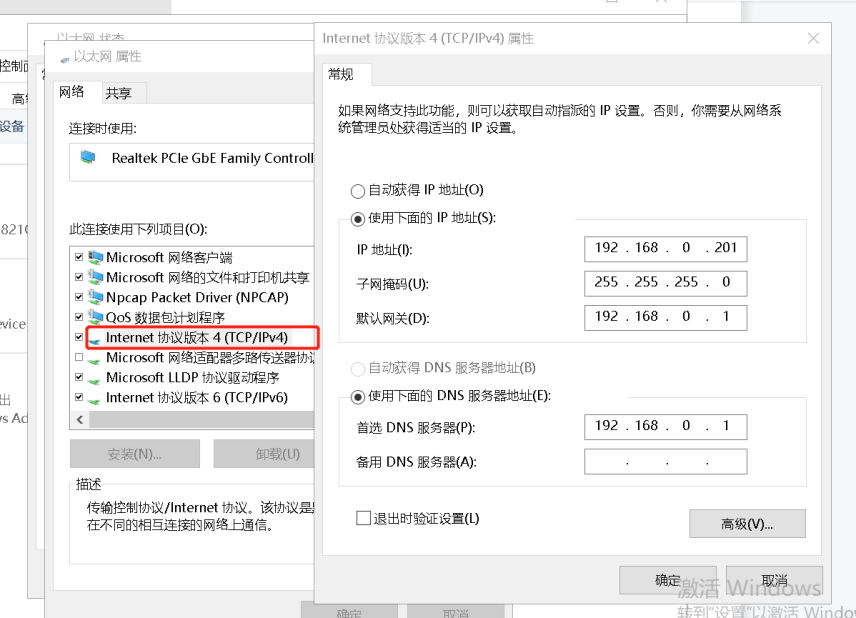This screenshot has width=856, height=618.
Task: Click the Microsoft 网络客户端 item icon
Action: point(95,258)
